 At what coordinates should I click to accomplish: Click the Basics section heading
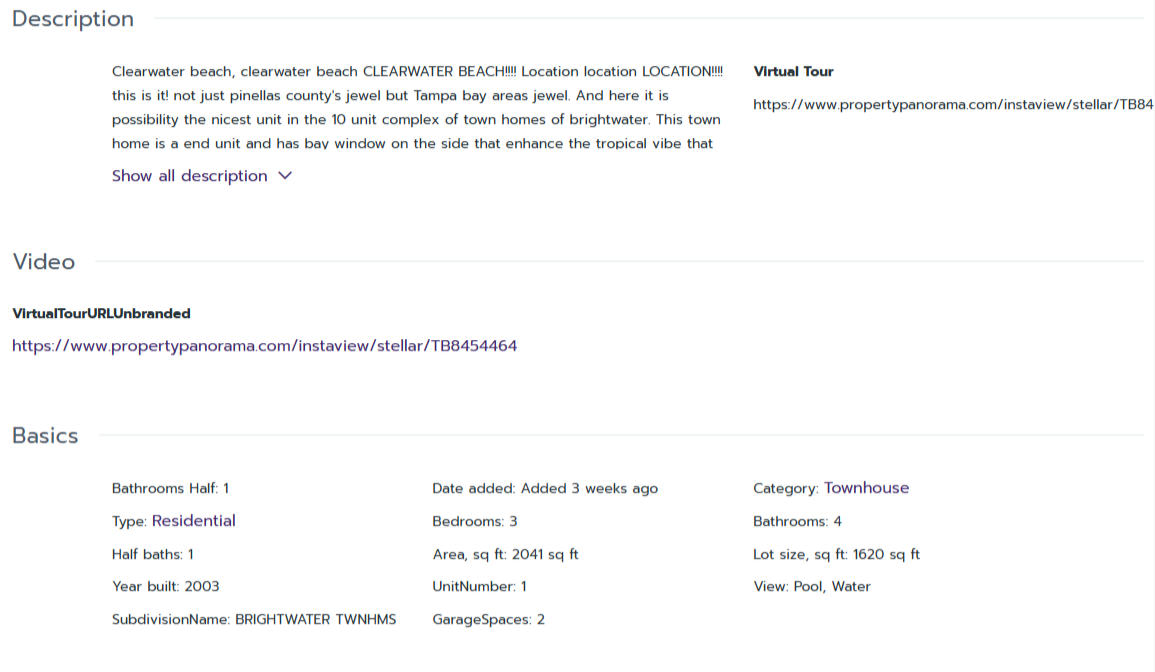coord(45,436)
